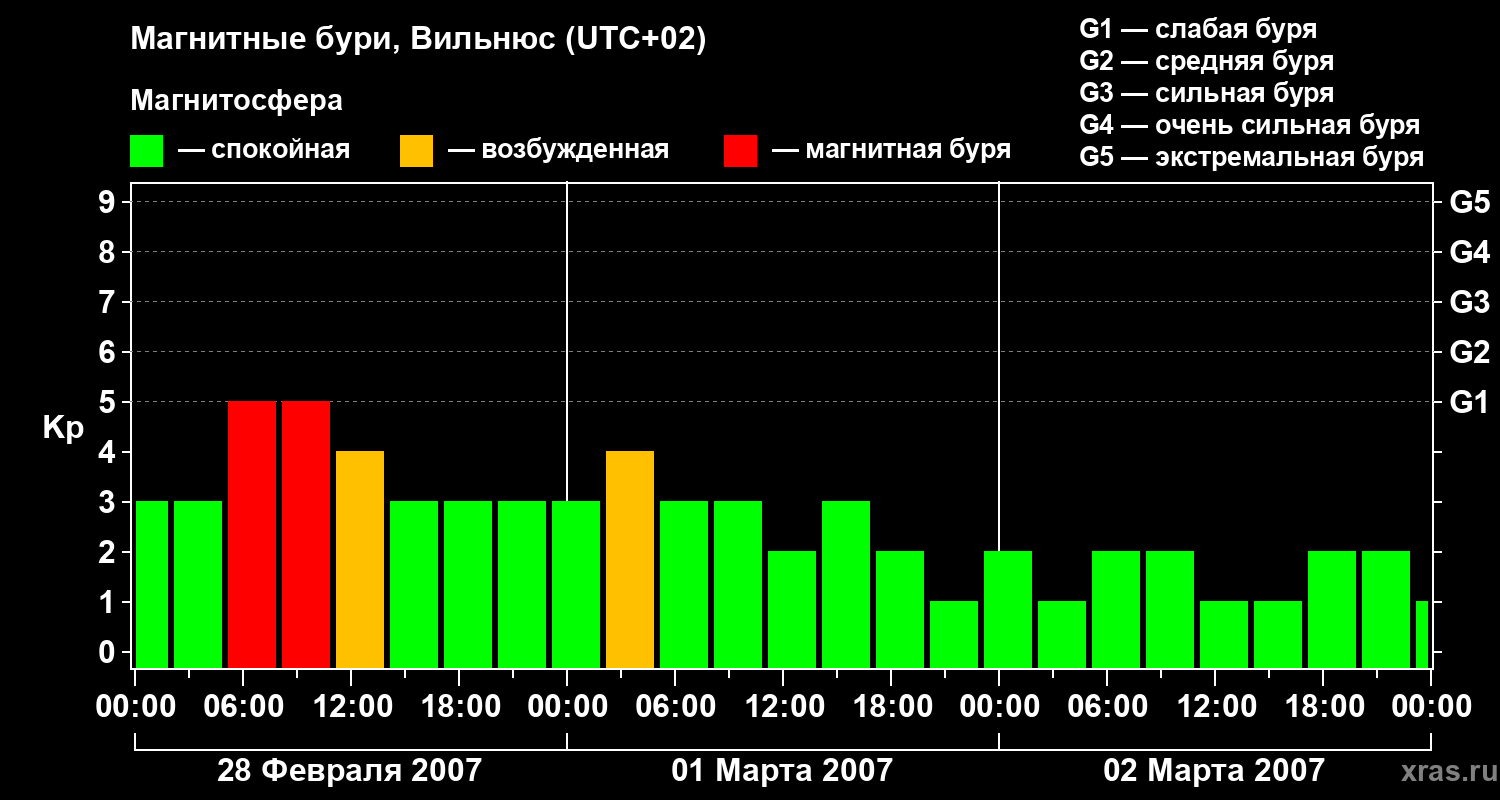The height and width of the screenshot is (800, 1500).
Task: Click the '06:00' time label under 28 Февраля
Action: [243, 707]
